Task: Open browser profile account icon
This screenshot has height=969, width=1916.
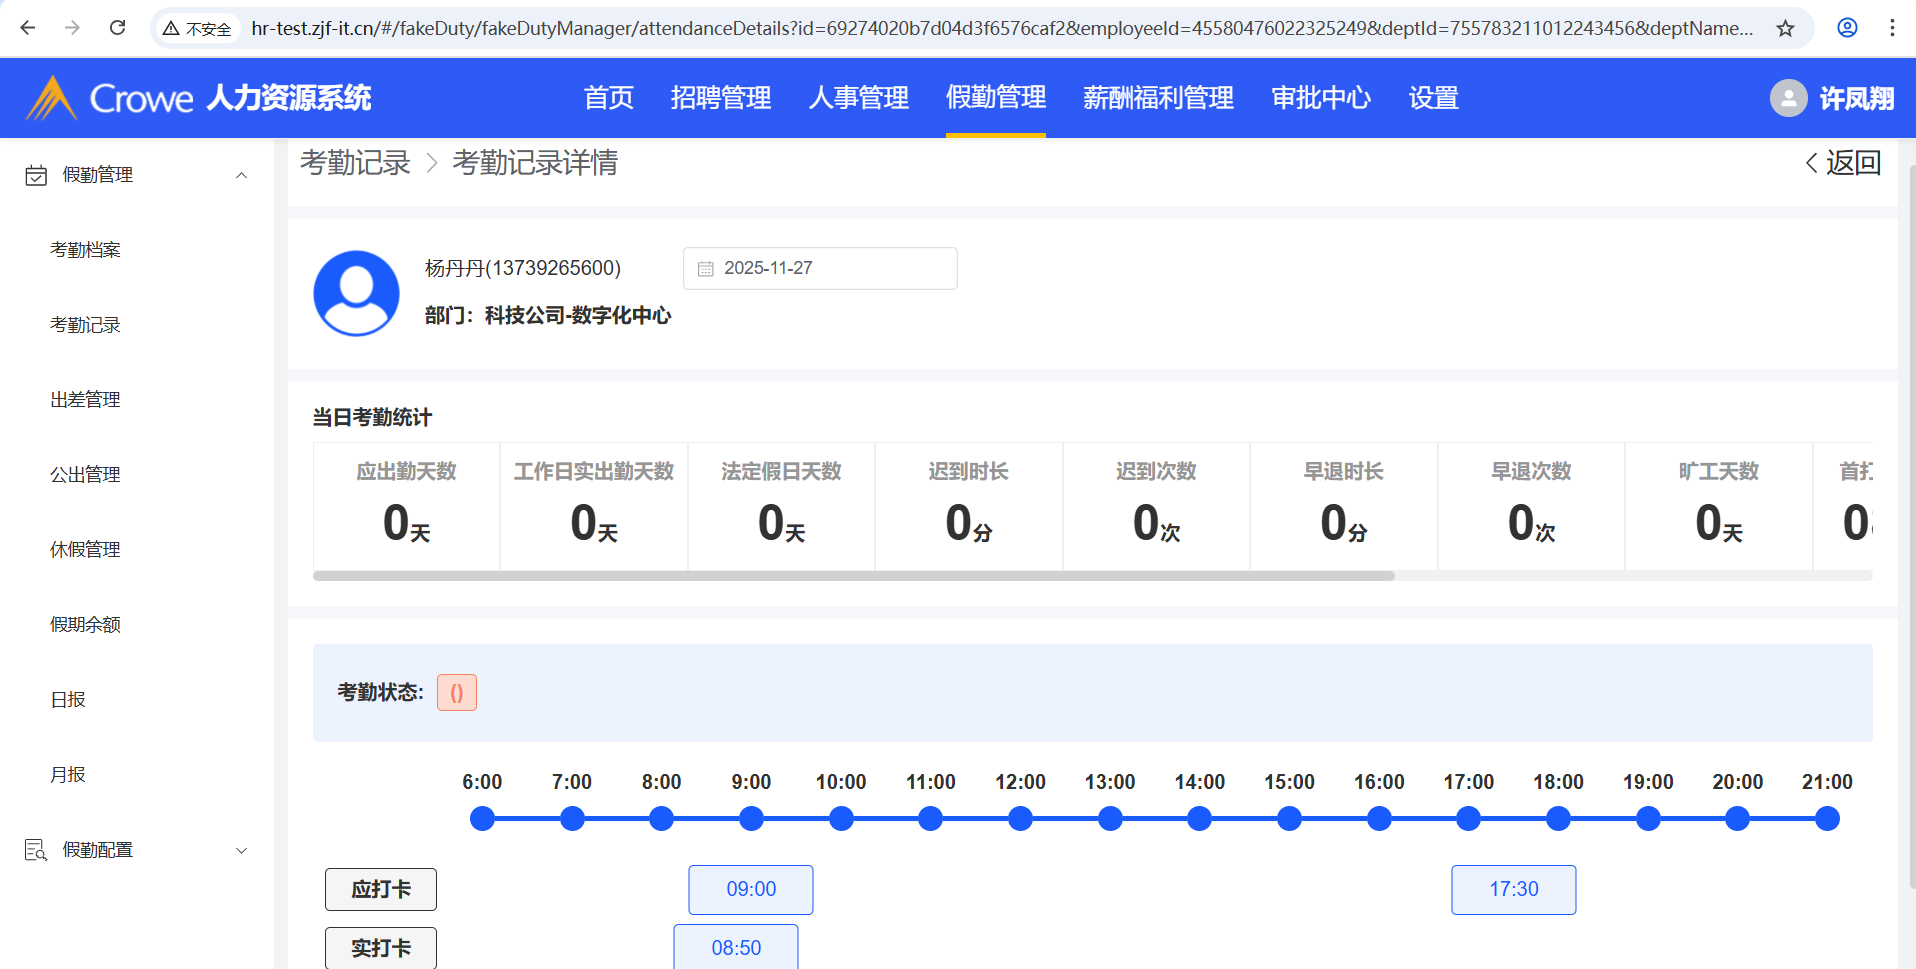Action: pos(1847,28)
